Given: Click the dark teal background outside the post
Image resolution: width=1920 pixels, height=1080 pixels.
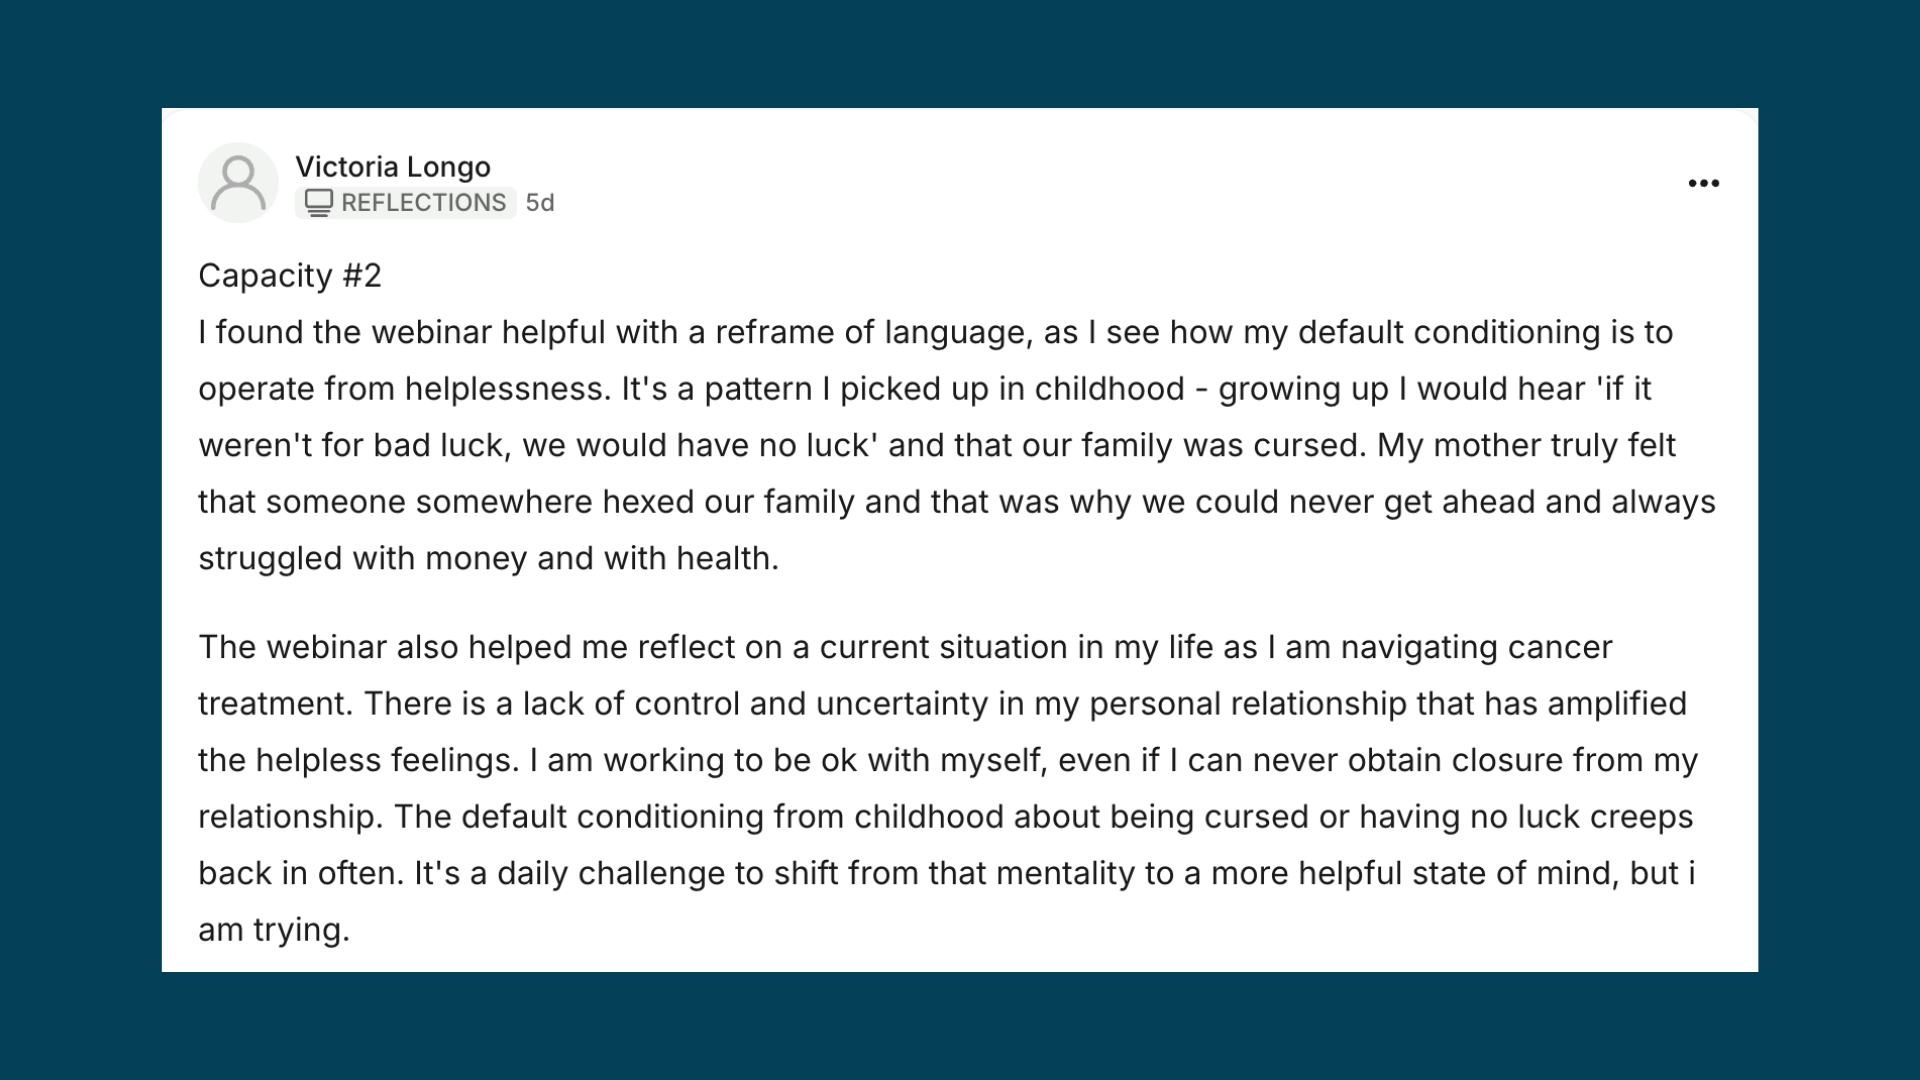Looking at the screenshot, I should pos(960,1026).
